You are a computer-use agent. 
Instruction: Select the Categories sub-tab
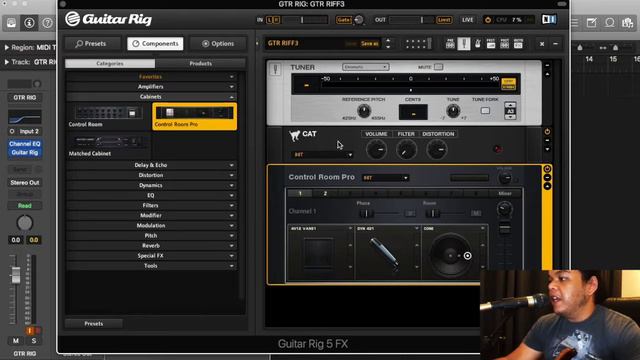(x=110, y=64)
